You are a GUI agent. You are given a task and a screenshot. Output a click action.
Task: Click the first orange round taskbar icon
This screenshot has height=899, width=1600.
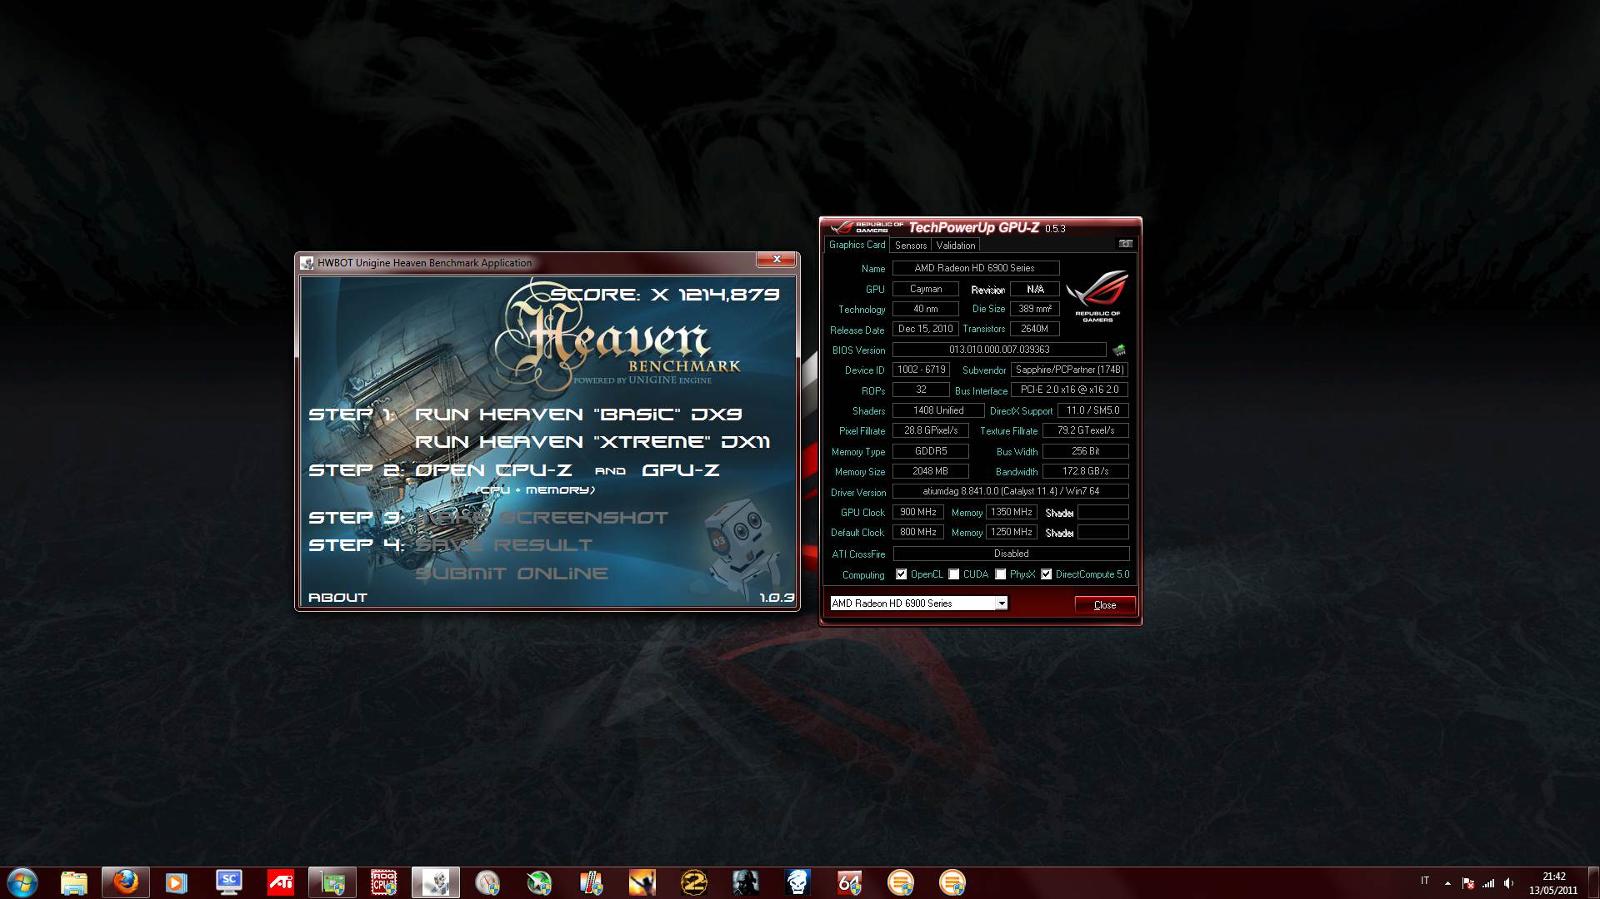click(901, 882)
